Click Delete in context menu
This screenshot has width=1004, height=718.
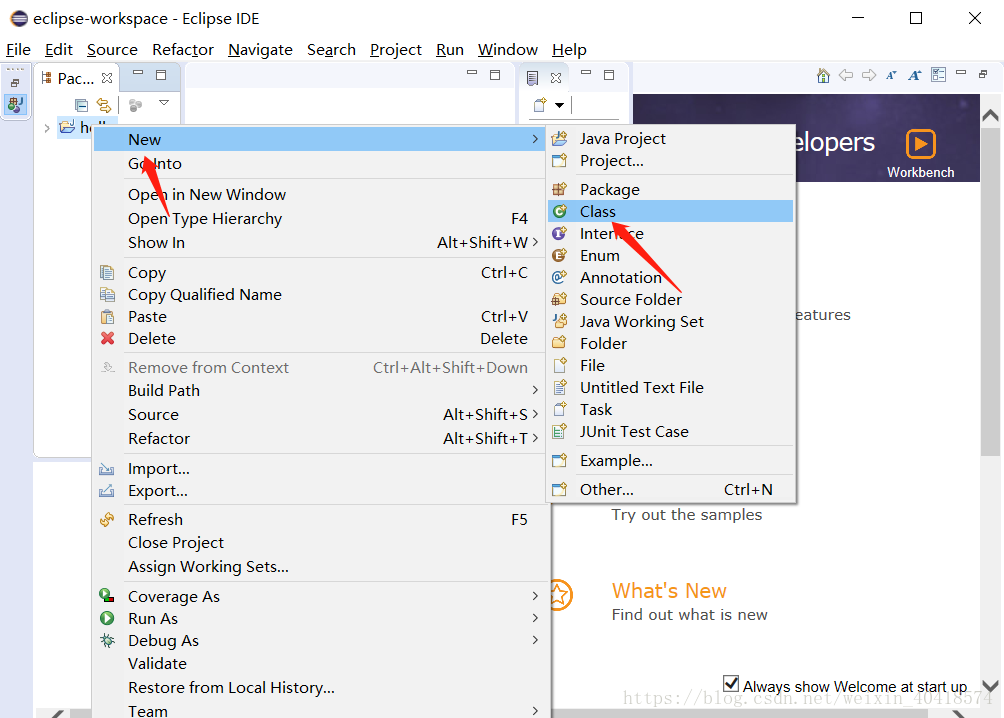pyautogui.click(x=320, y=338)
